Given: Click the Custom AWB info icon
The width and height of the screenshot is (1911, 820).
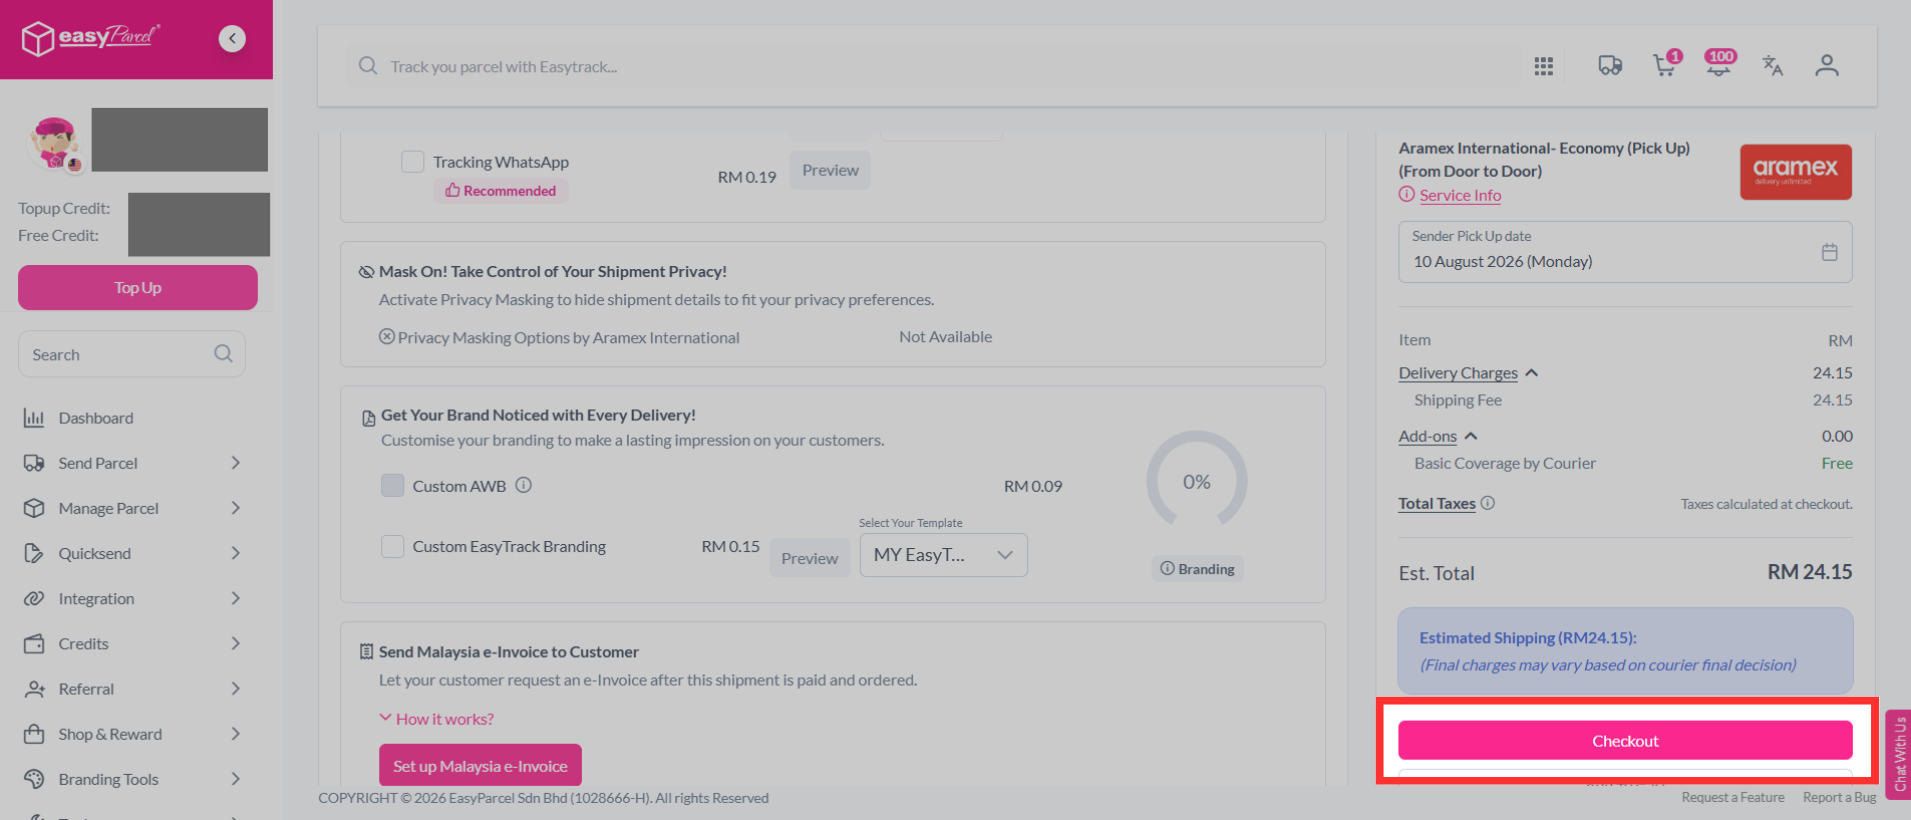Looking at the screenshot, I should 524,485.
